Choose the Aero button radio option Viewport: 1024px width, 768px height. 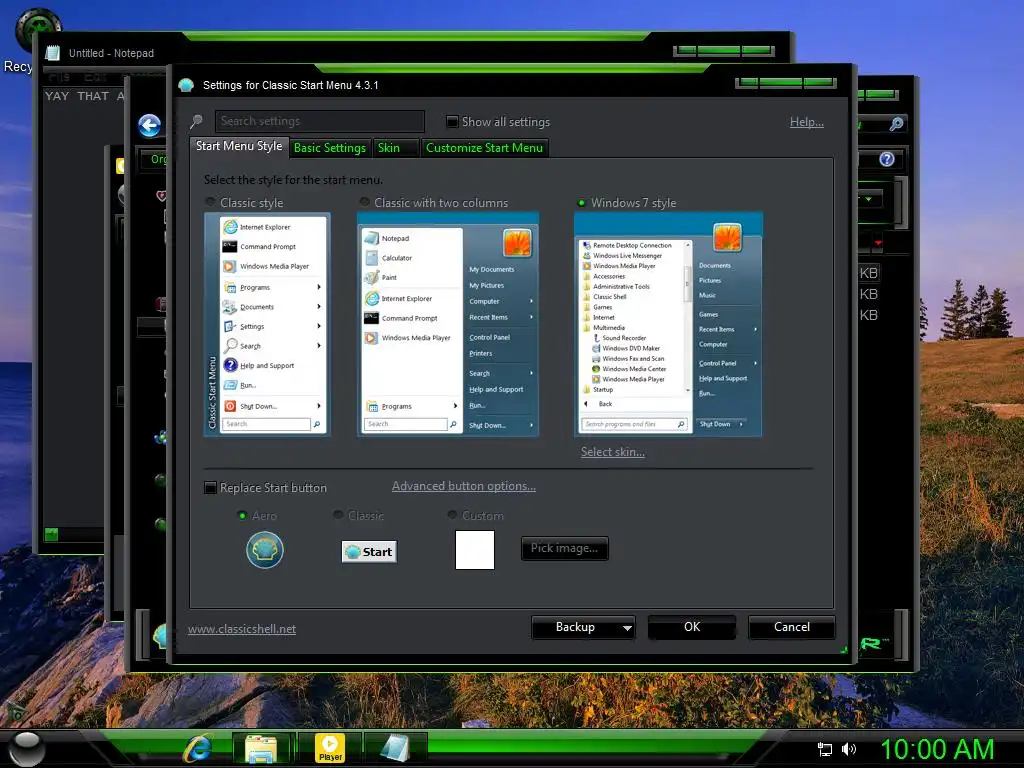point(242,516)
